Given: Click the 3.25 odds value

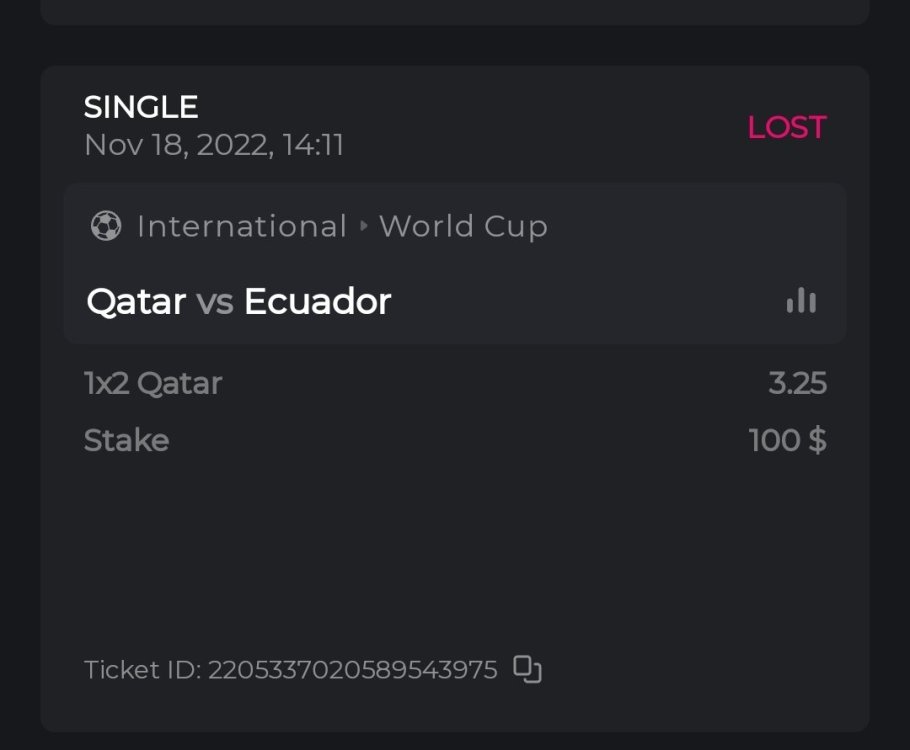Looking at the screenshot, I should coord(797,383).
